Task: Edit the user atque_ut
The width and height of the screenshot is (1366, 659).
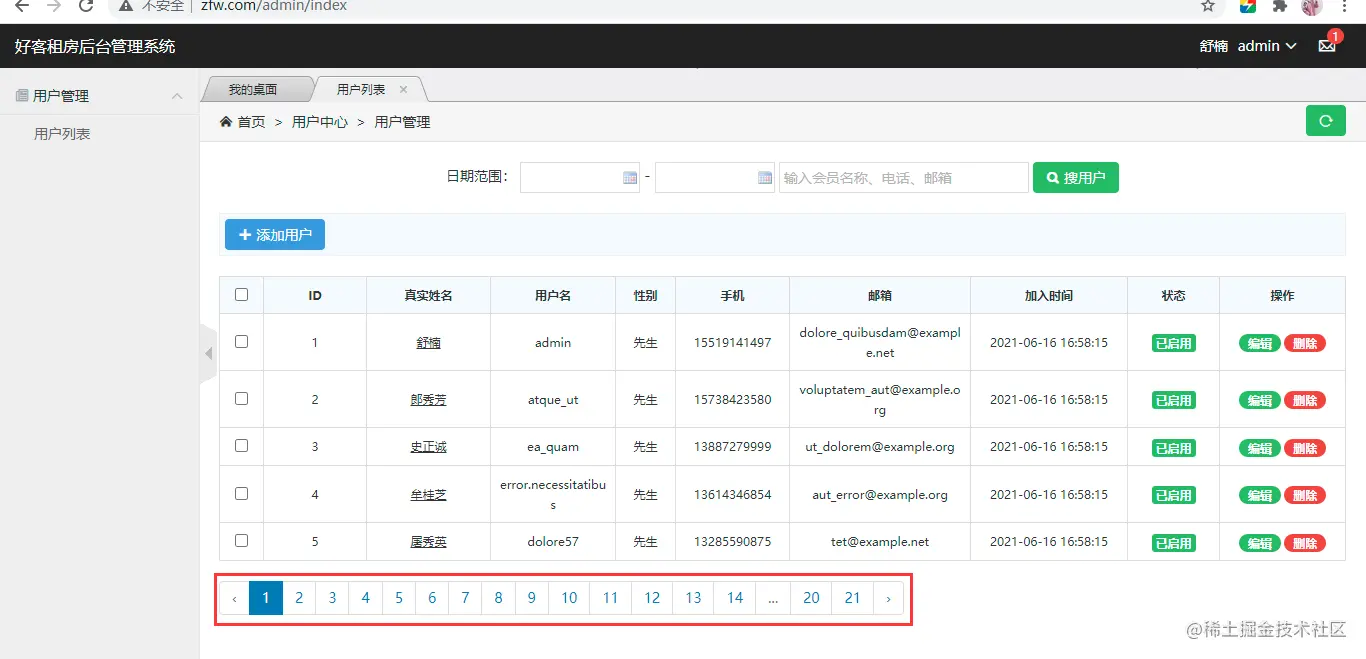Action: click(1260, 400)
